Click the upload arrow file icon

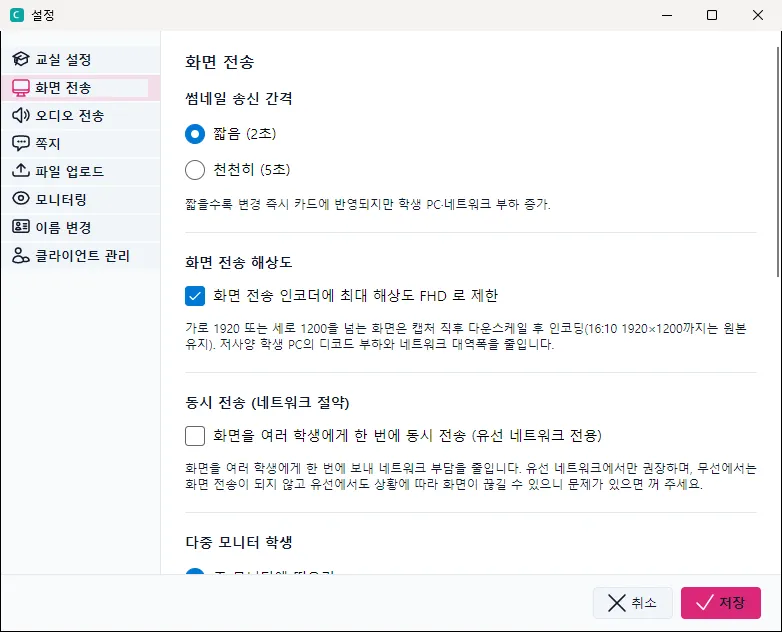pyautogui.click(x=20, y=171)
